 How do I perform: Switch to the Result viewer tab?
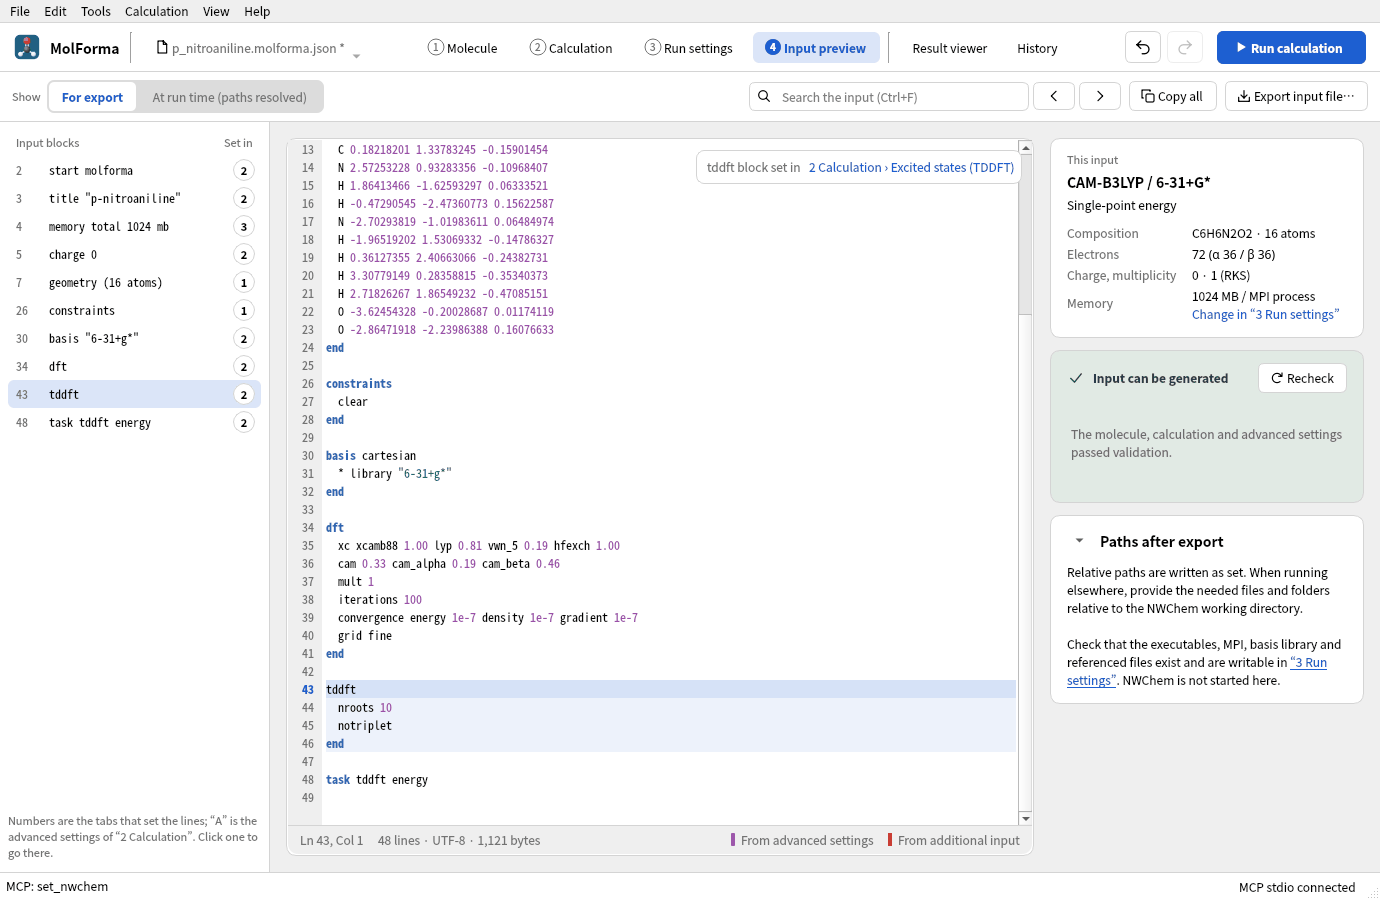949,48
